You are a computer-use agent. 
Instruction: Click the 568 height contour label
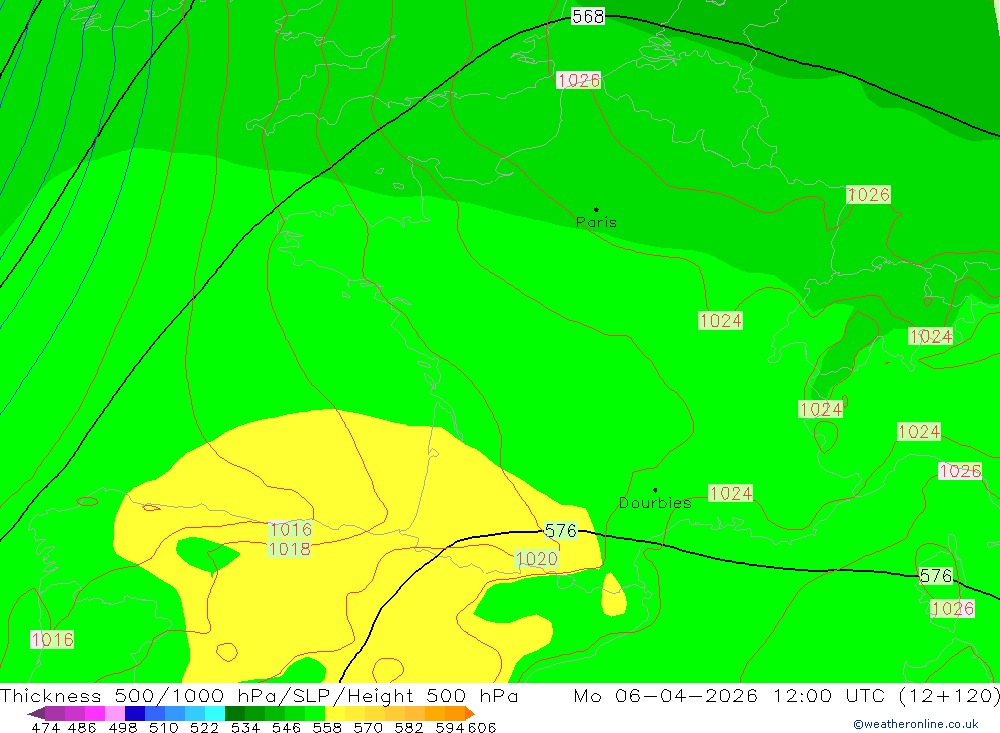click(x=587, y=17)
